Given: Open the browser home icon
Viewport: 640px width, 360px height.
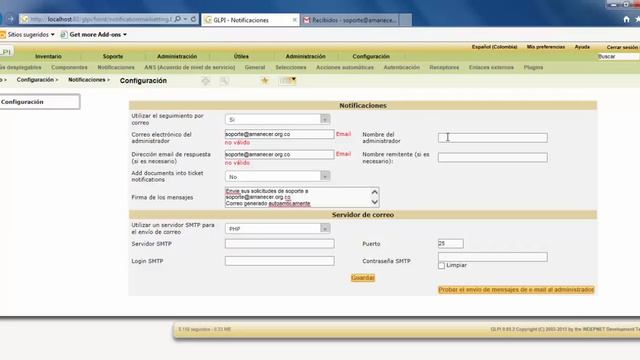Looking at the screenshot, I should (626, 19).
